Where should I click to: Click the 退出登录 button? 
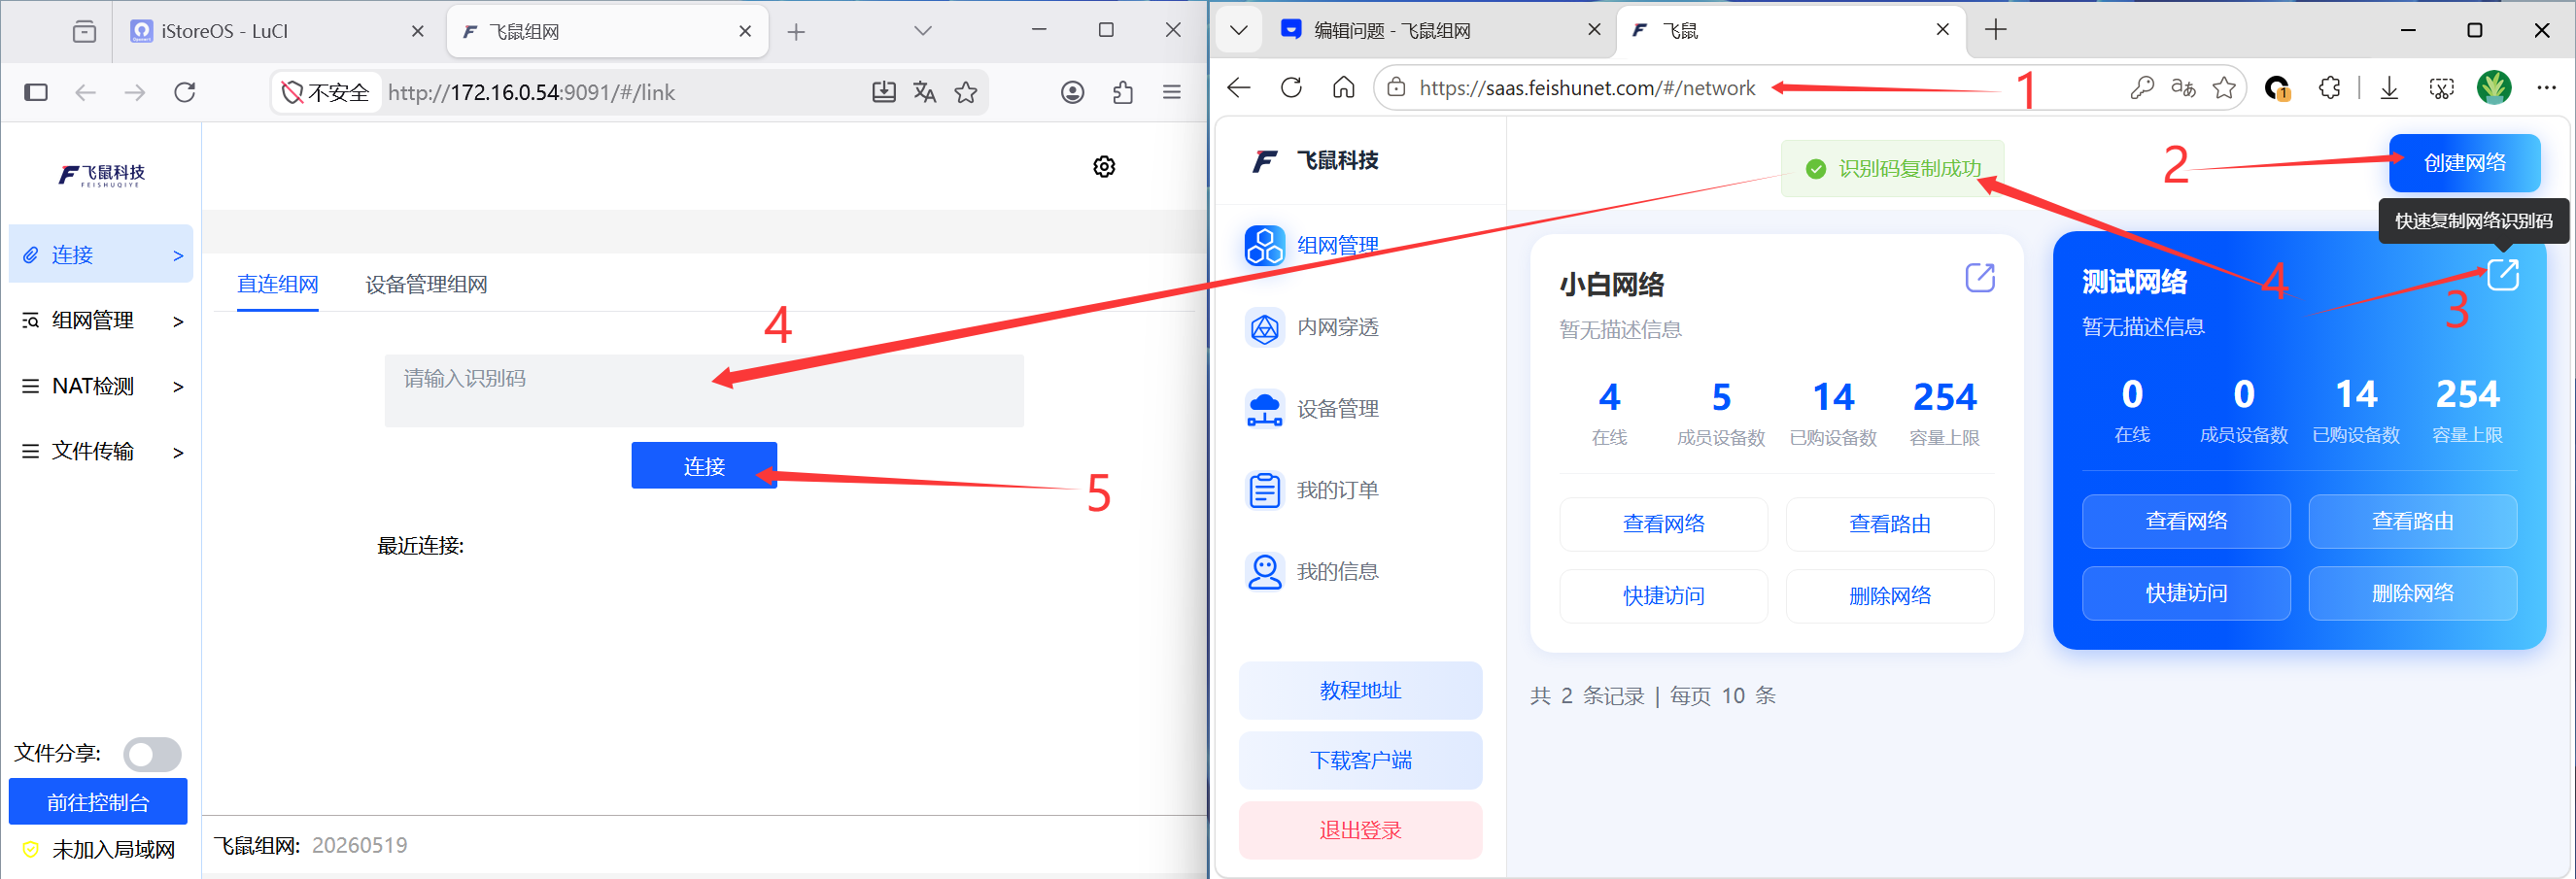1360,830
